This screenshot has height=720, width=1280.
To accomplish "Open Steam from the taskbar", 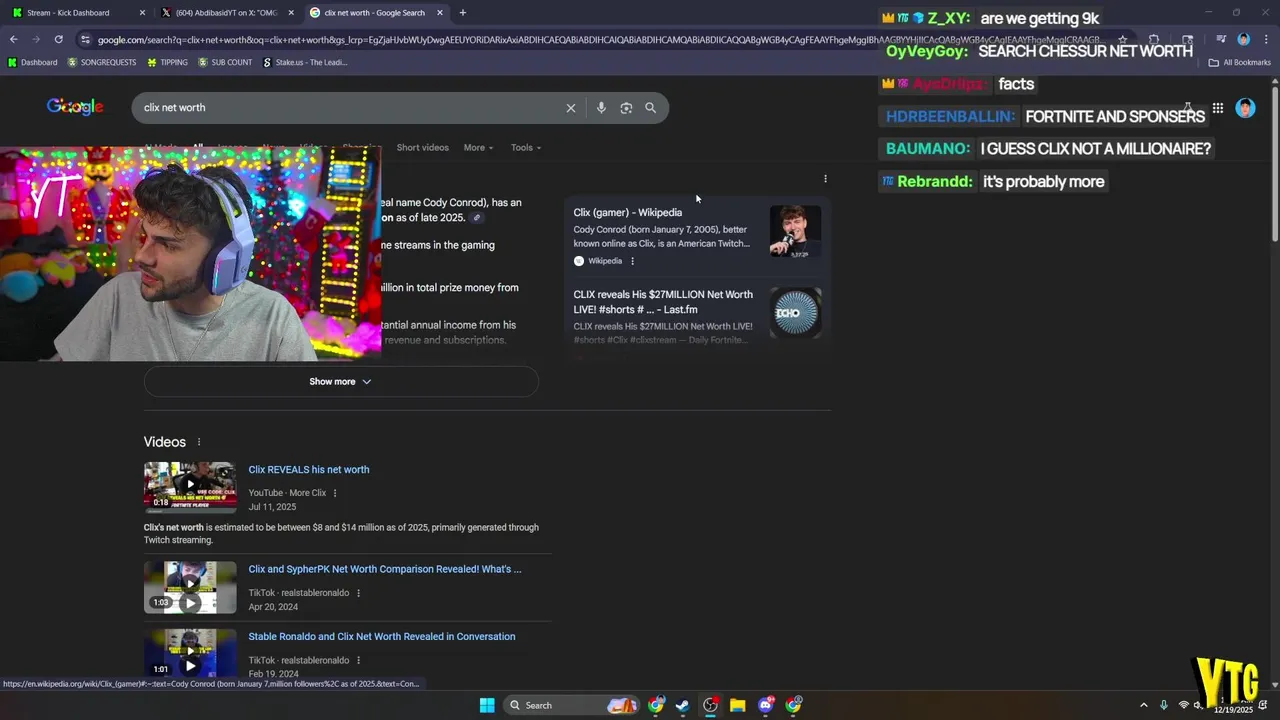I will (682, 705).
